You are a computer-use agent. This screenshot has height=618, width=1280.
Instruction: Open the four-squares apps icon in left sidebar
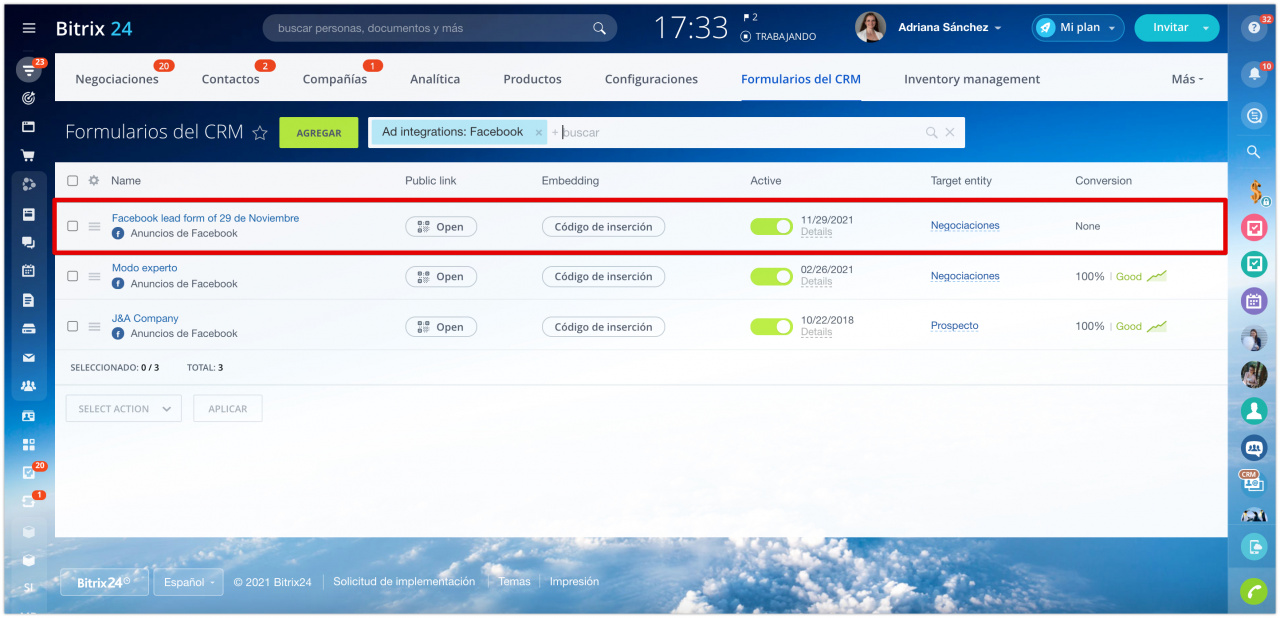tap(29, 444)
